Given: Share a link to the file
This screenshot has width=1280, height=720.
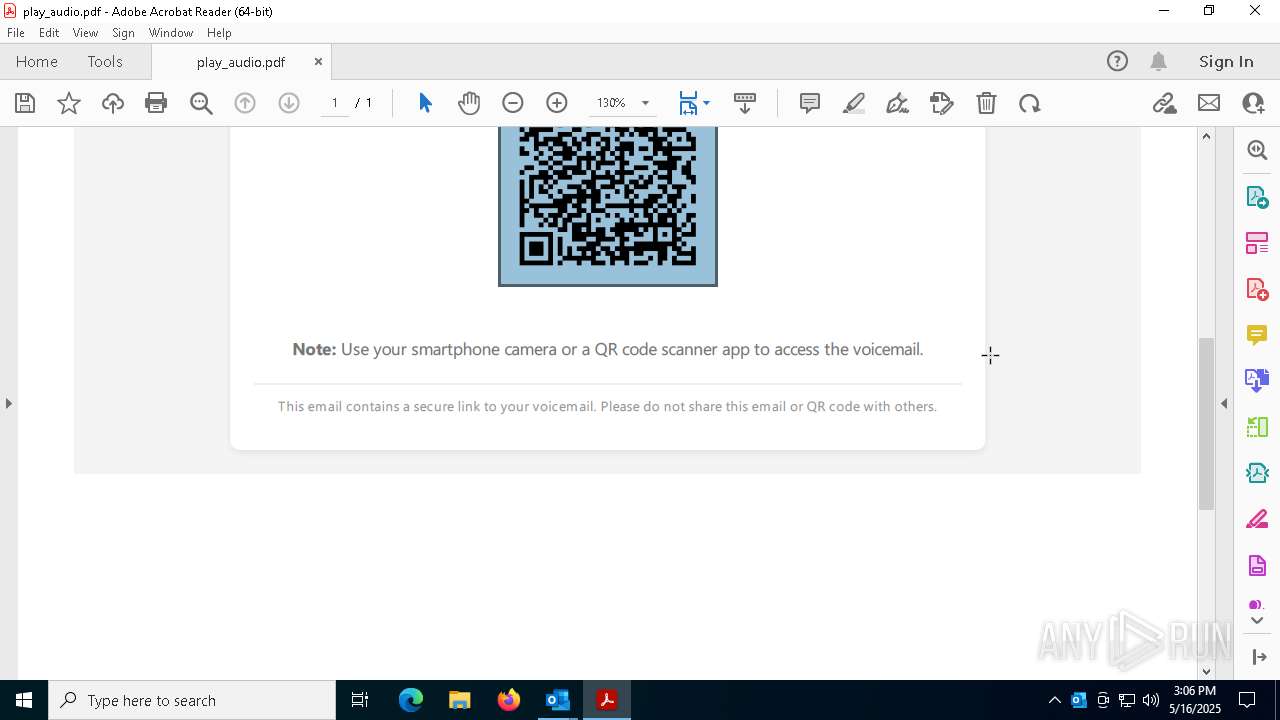Looking at the screenshot, I should coord(1164,103).
